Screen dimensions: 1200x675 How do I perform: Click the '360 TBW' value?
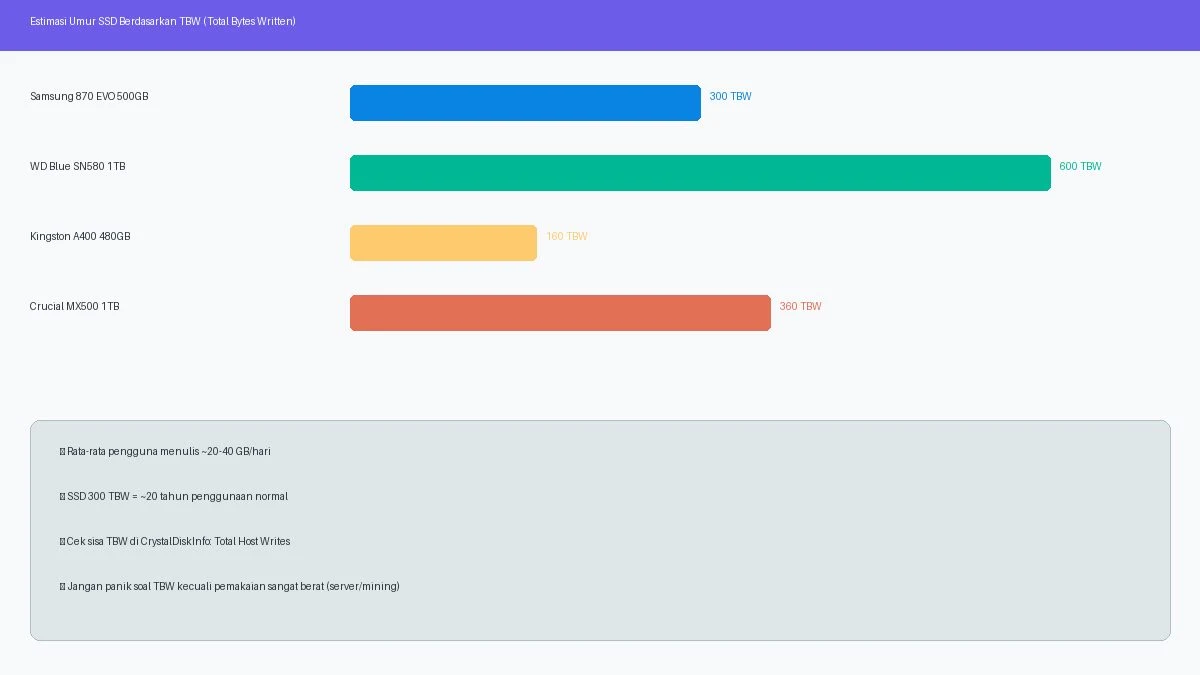coord(801,307)
